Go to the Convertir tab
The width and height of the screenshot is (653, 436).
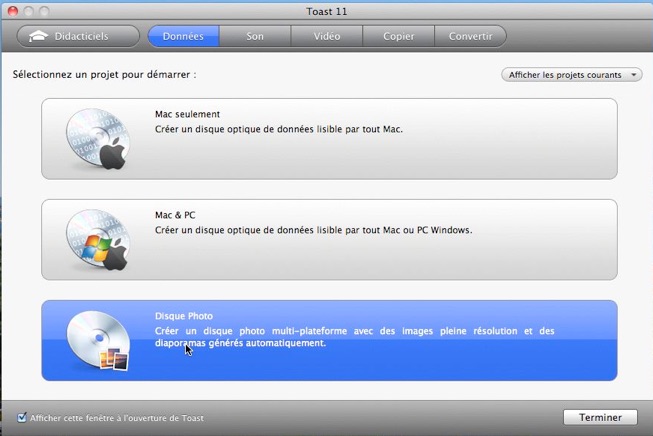click(x=471, y=36)
